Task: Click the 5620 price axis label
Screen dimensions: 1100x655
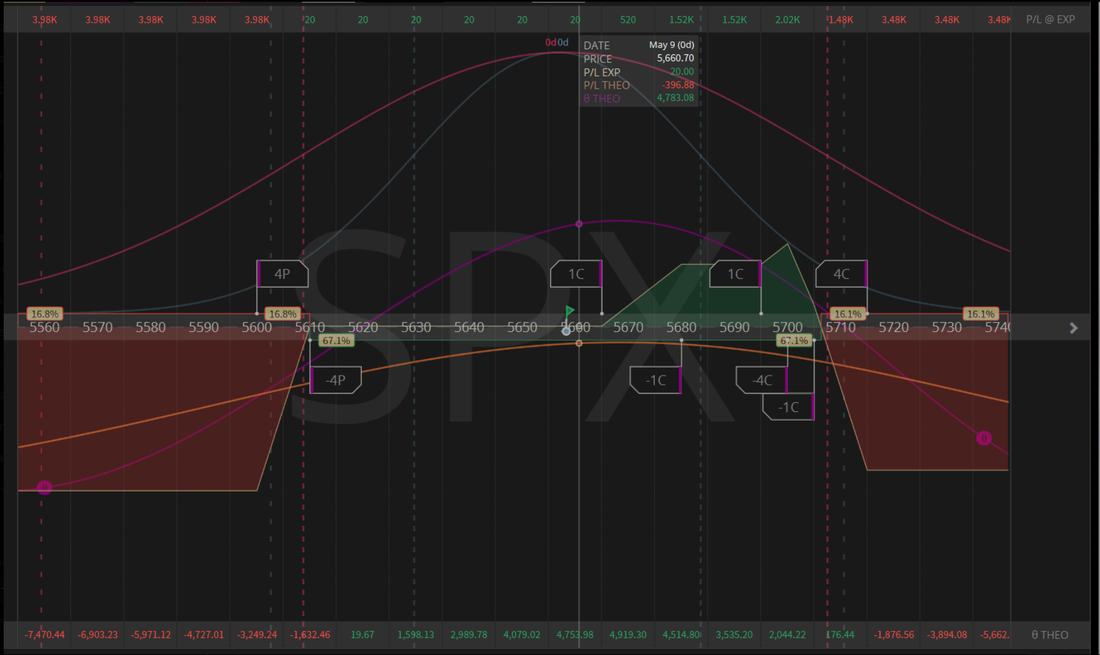Action: [x=363, y=328]
